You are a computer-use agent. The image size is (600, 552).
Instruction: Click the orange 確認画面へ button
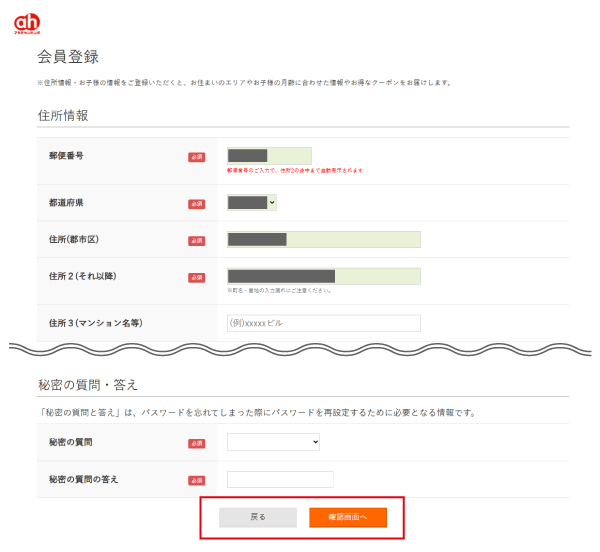(348, 517)
